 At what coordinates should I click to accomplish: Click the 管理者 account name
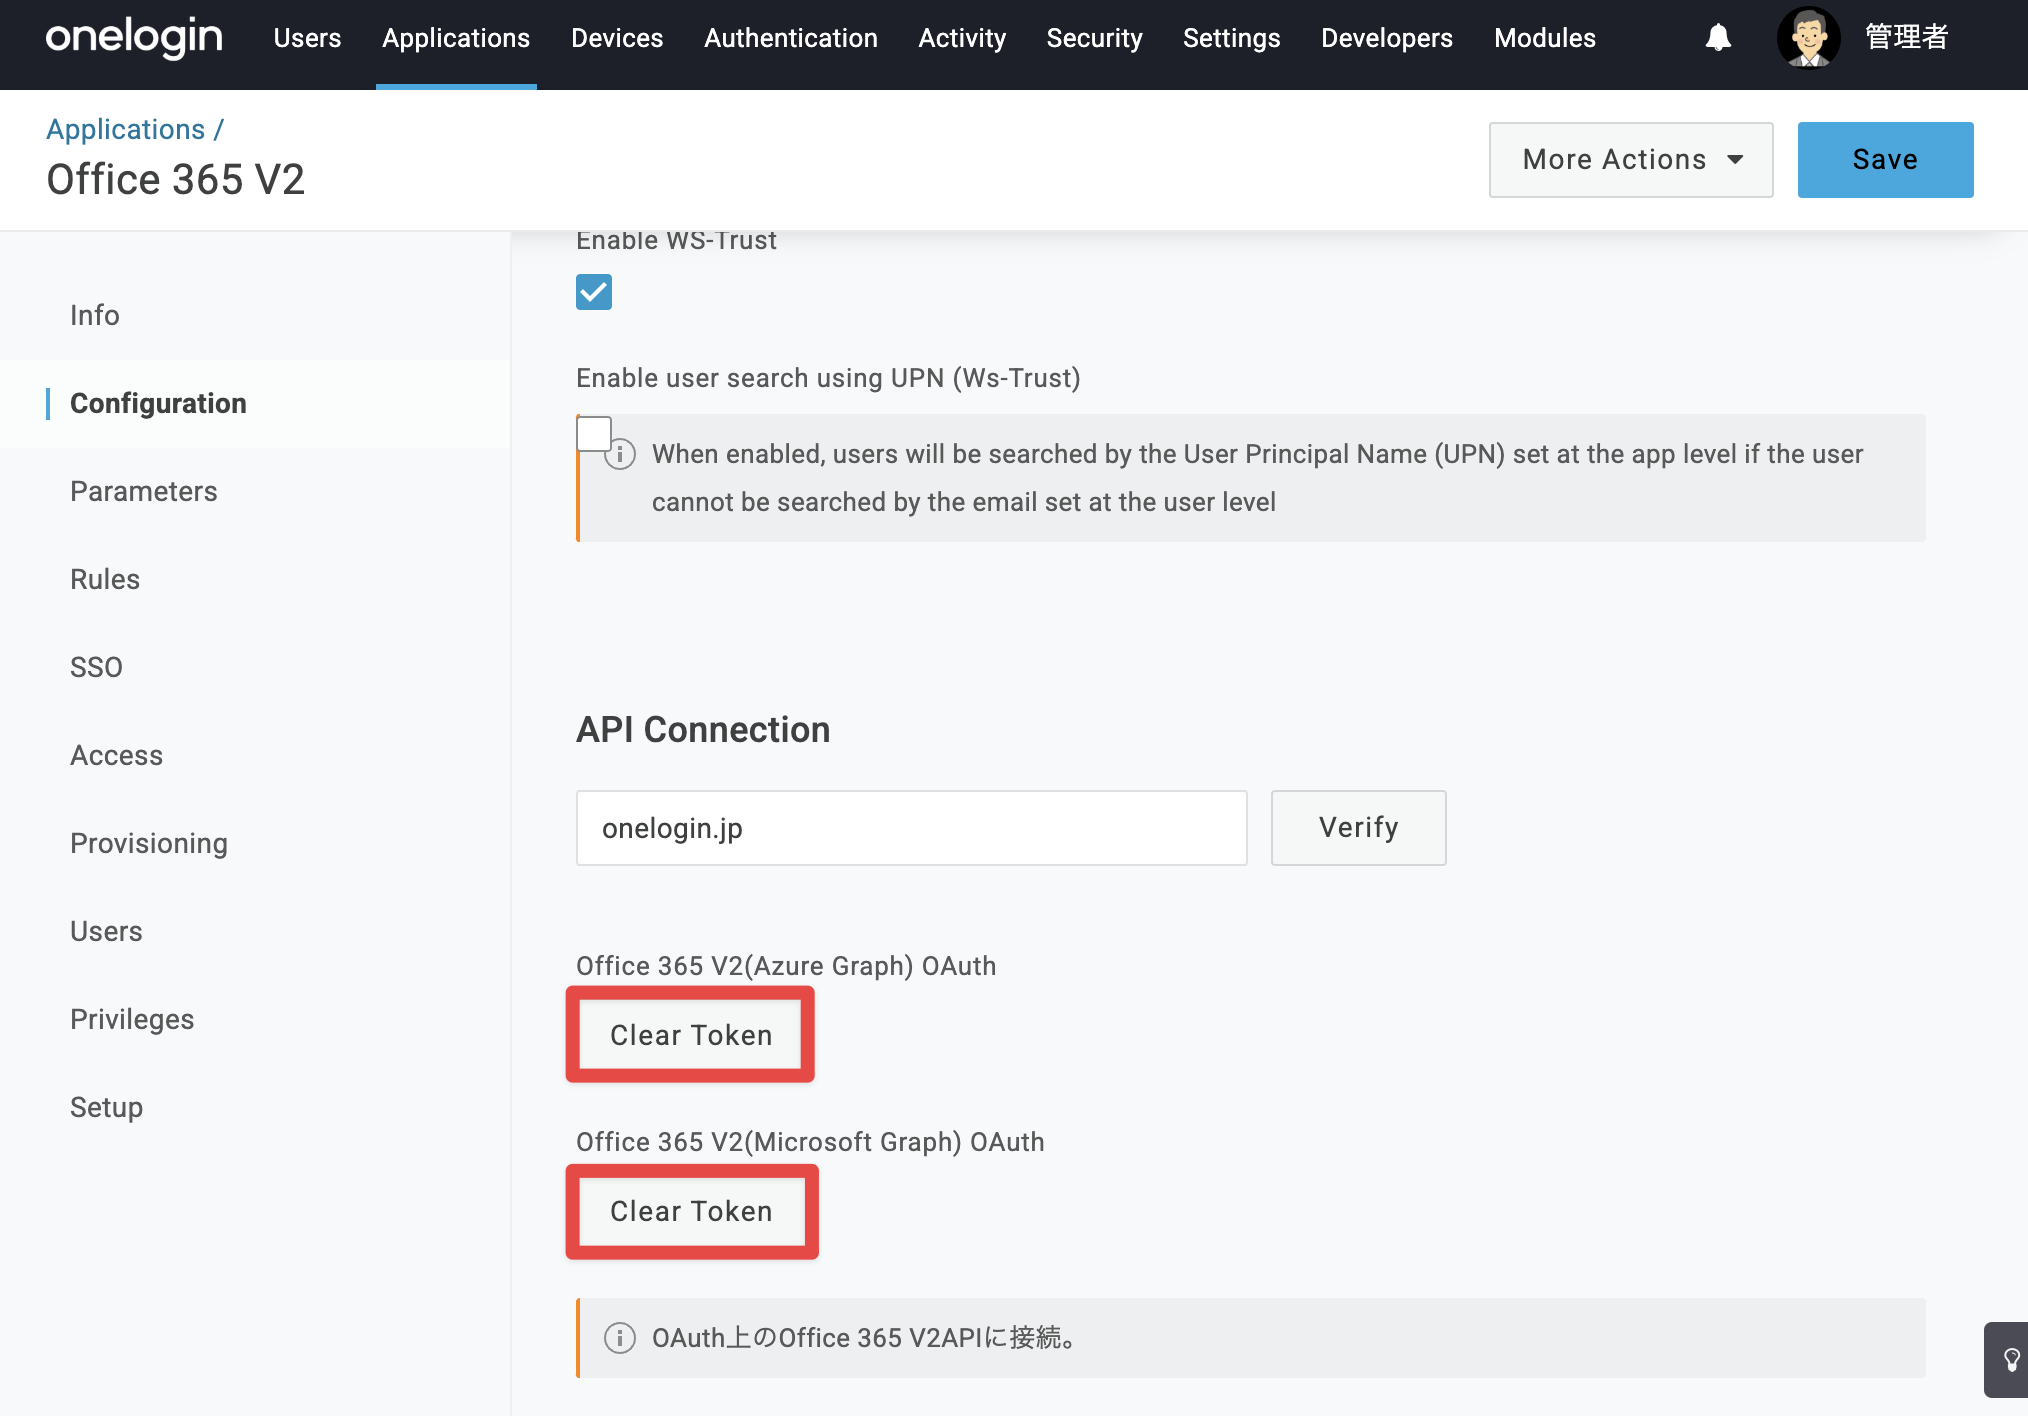point(1907,38)
